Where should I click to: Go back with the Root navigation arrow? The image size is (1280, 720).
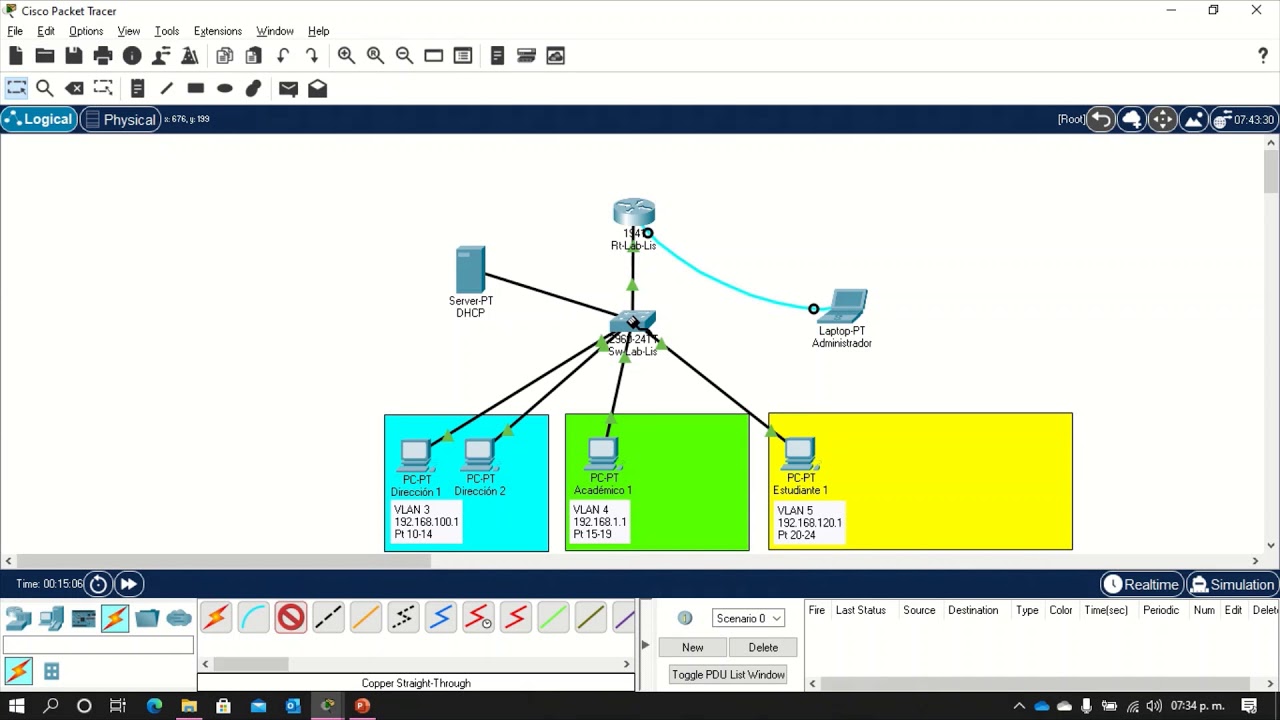tap(1100, 119)
